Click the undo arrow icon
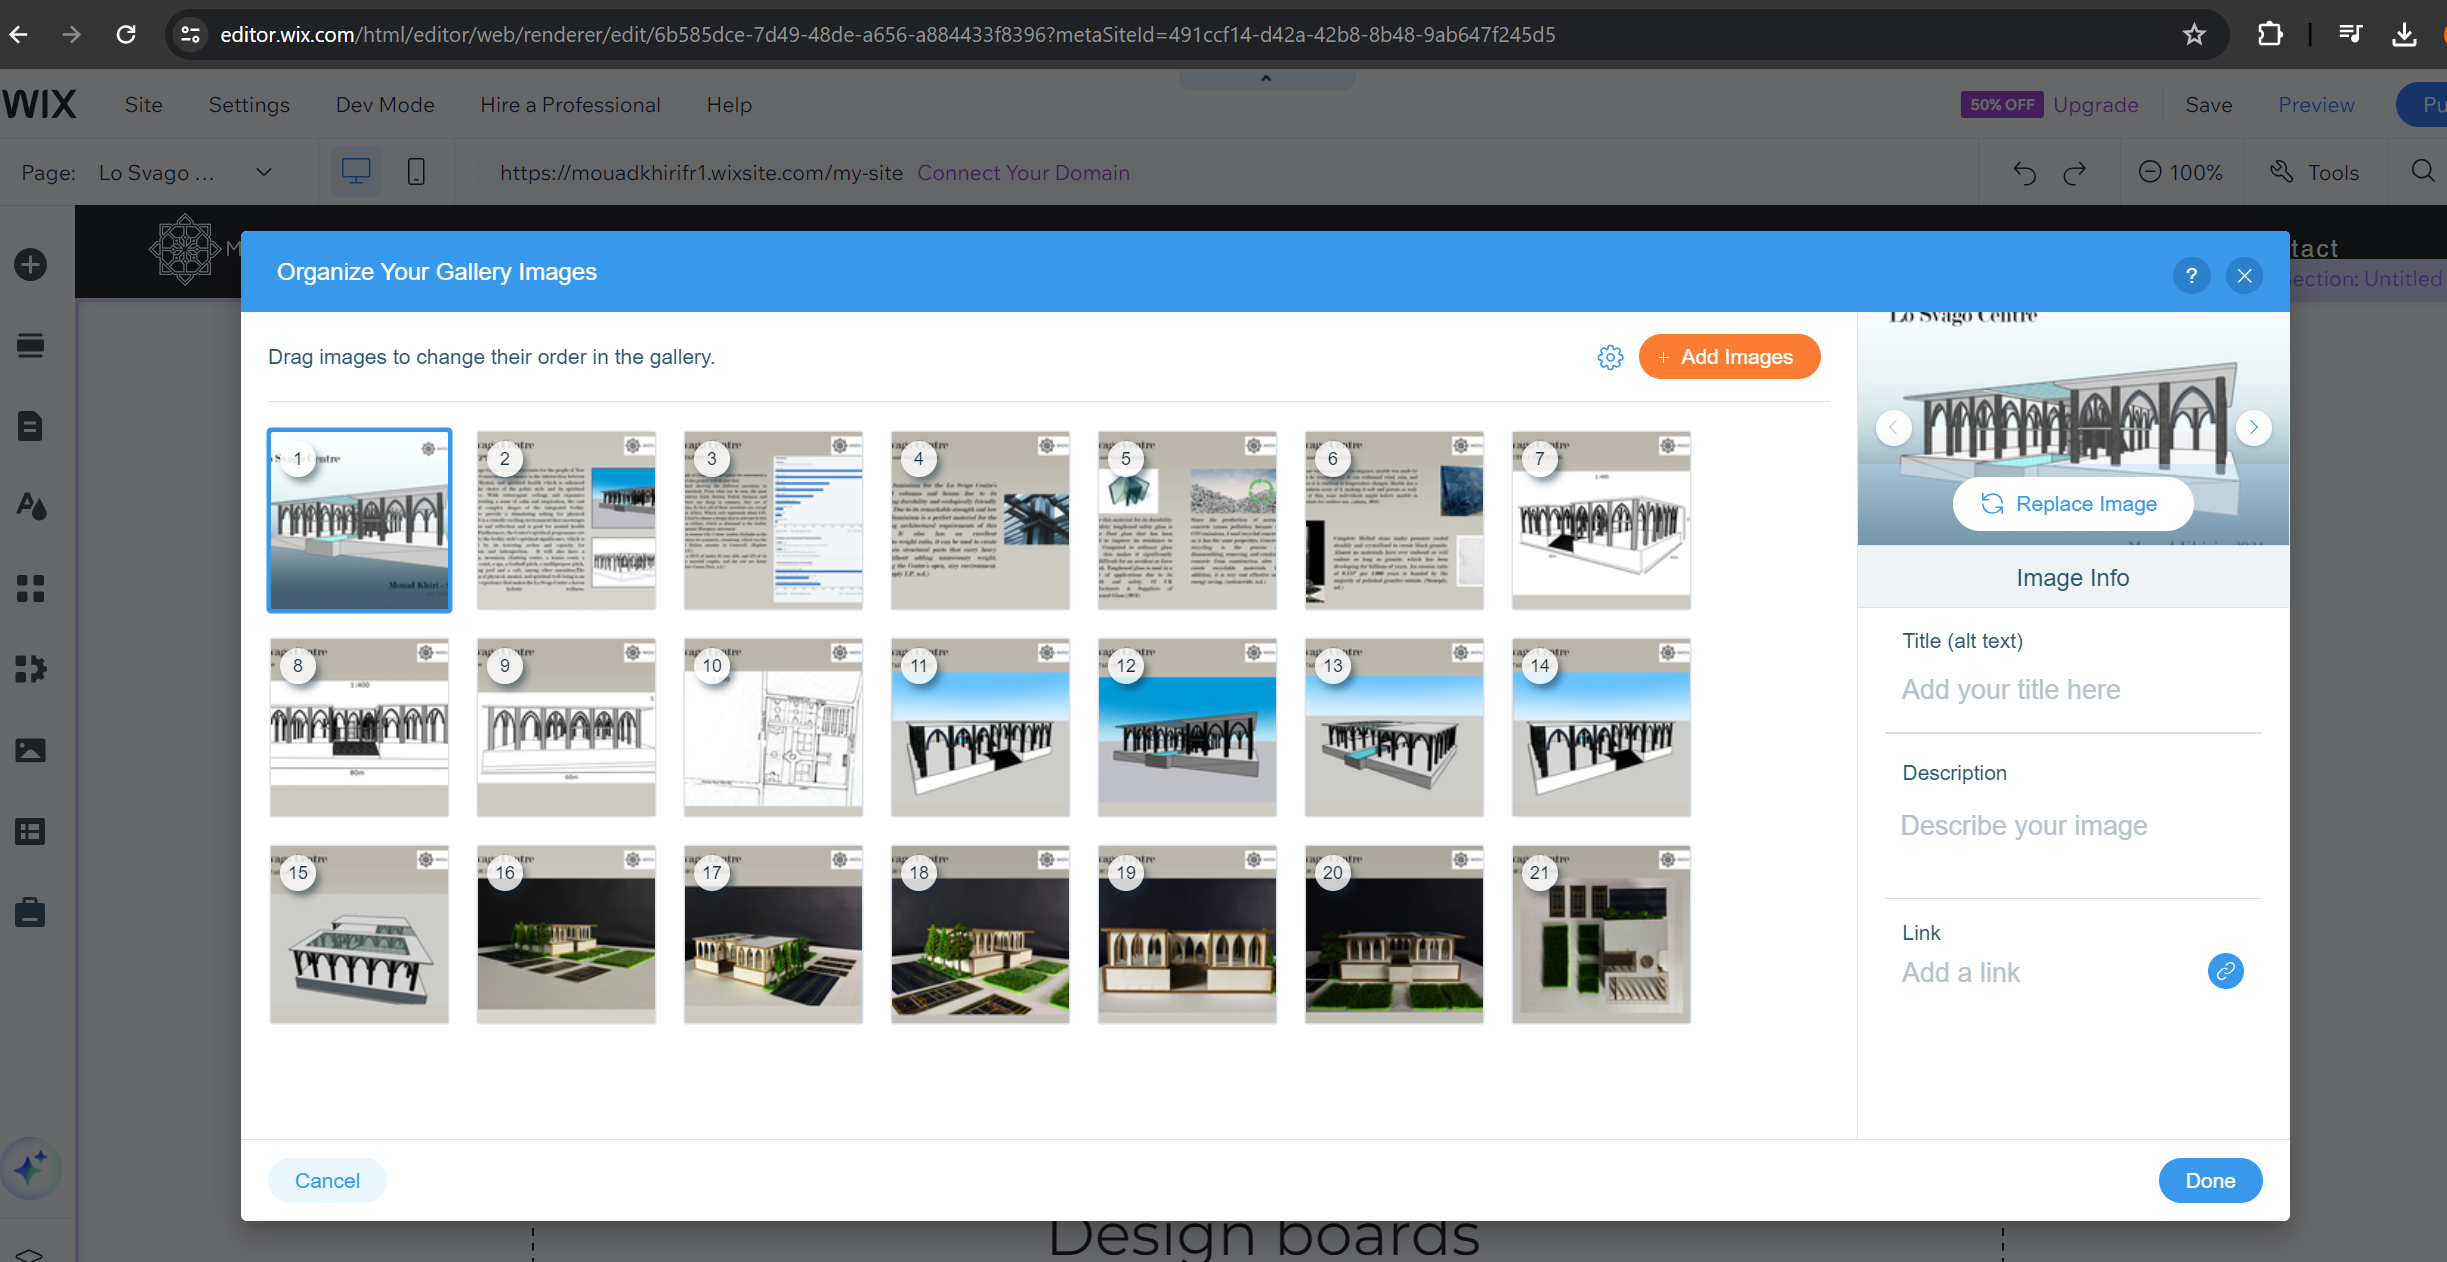 (2025, 173)
